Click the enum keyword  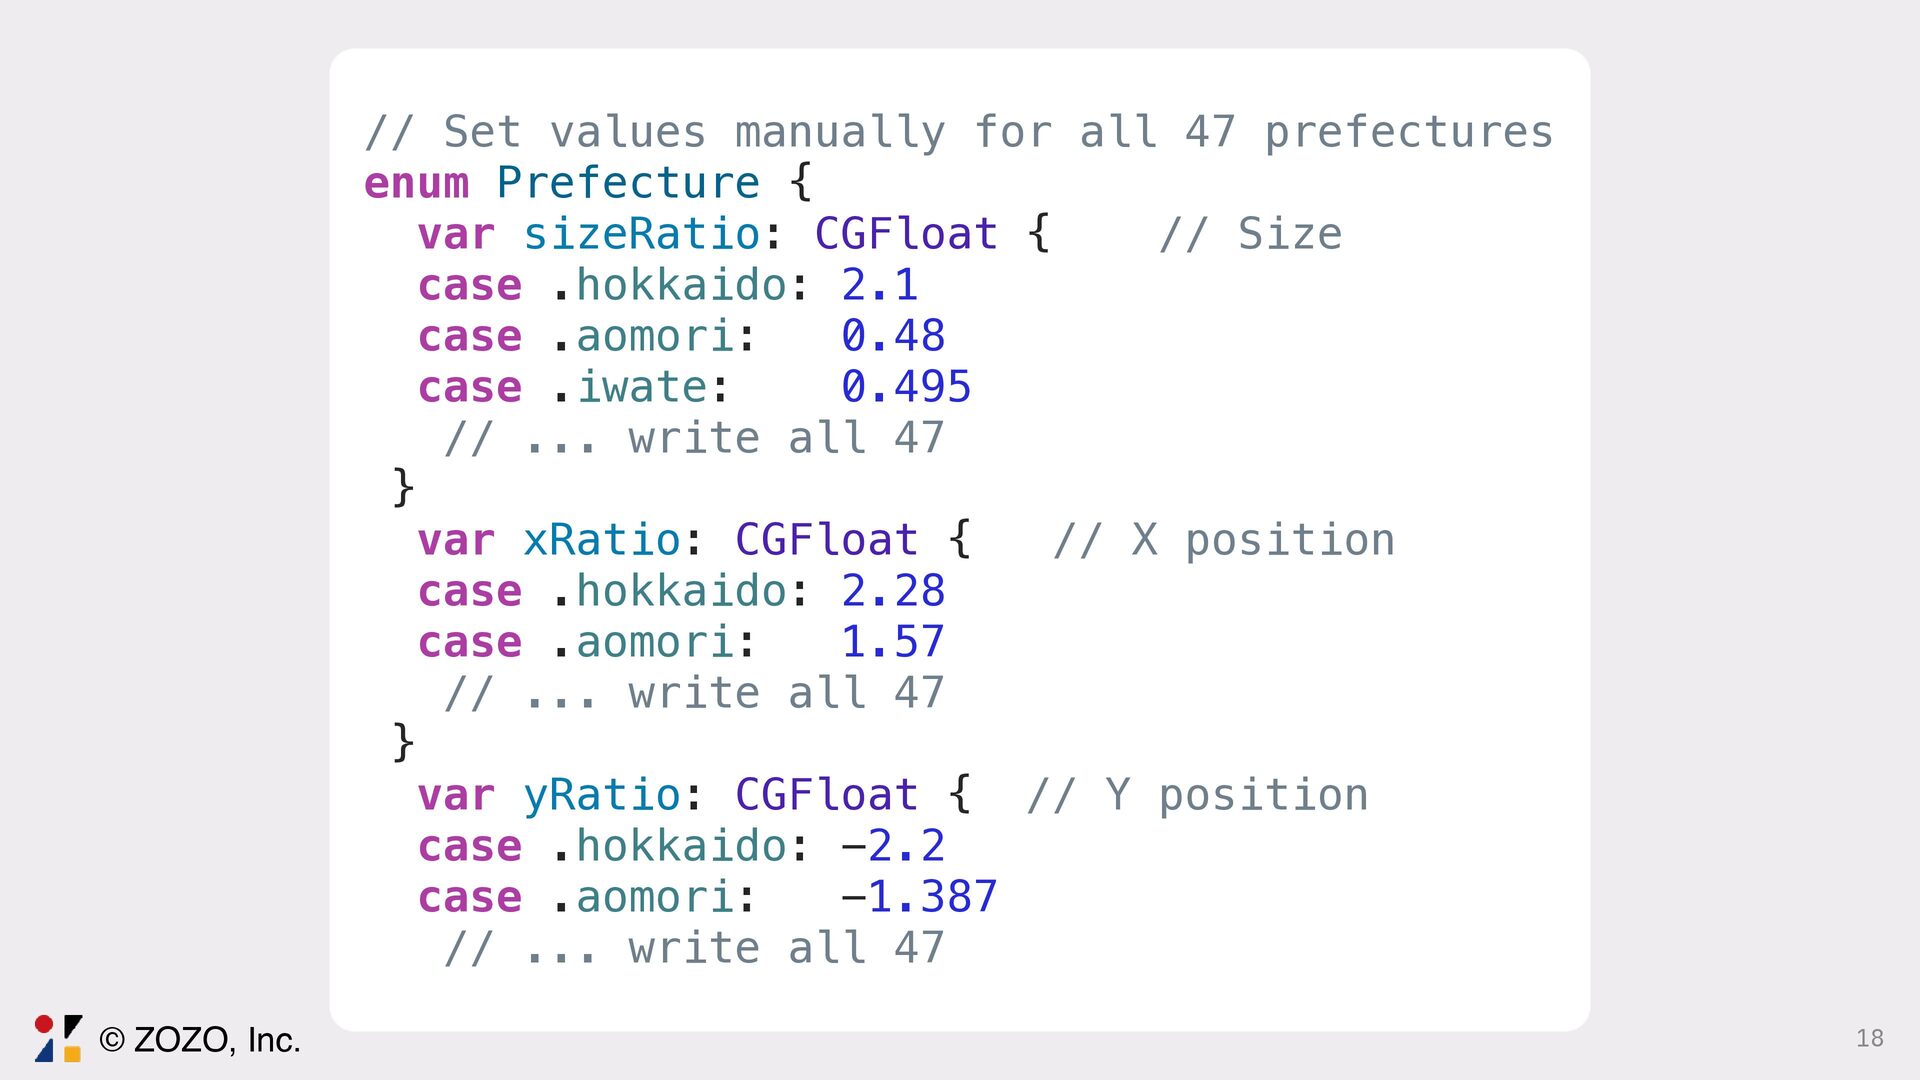click(x=416, y=183)
